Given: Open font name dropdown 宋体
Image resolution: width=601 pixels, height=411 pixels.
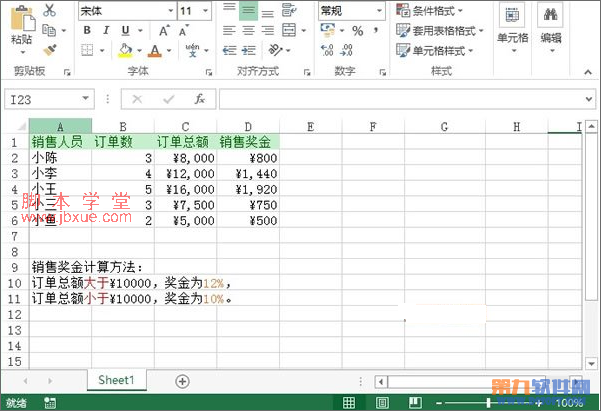Looking at the screenshot, I should 171,11.
